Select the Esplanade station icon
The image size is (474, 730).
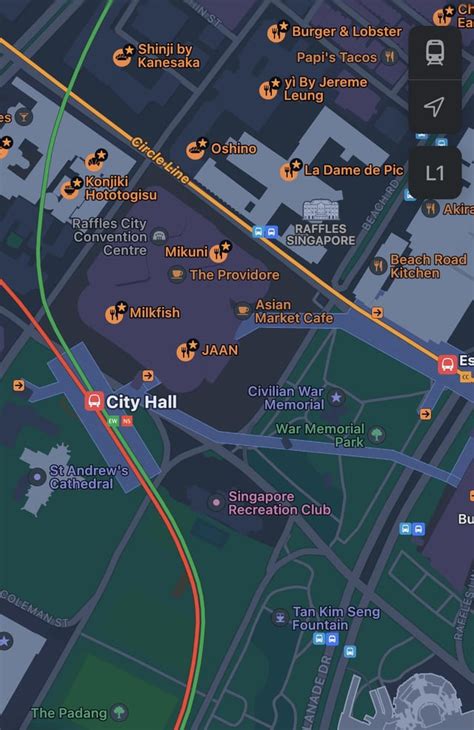[447, 364]
